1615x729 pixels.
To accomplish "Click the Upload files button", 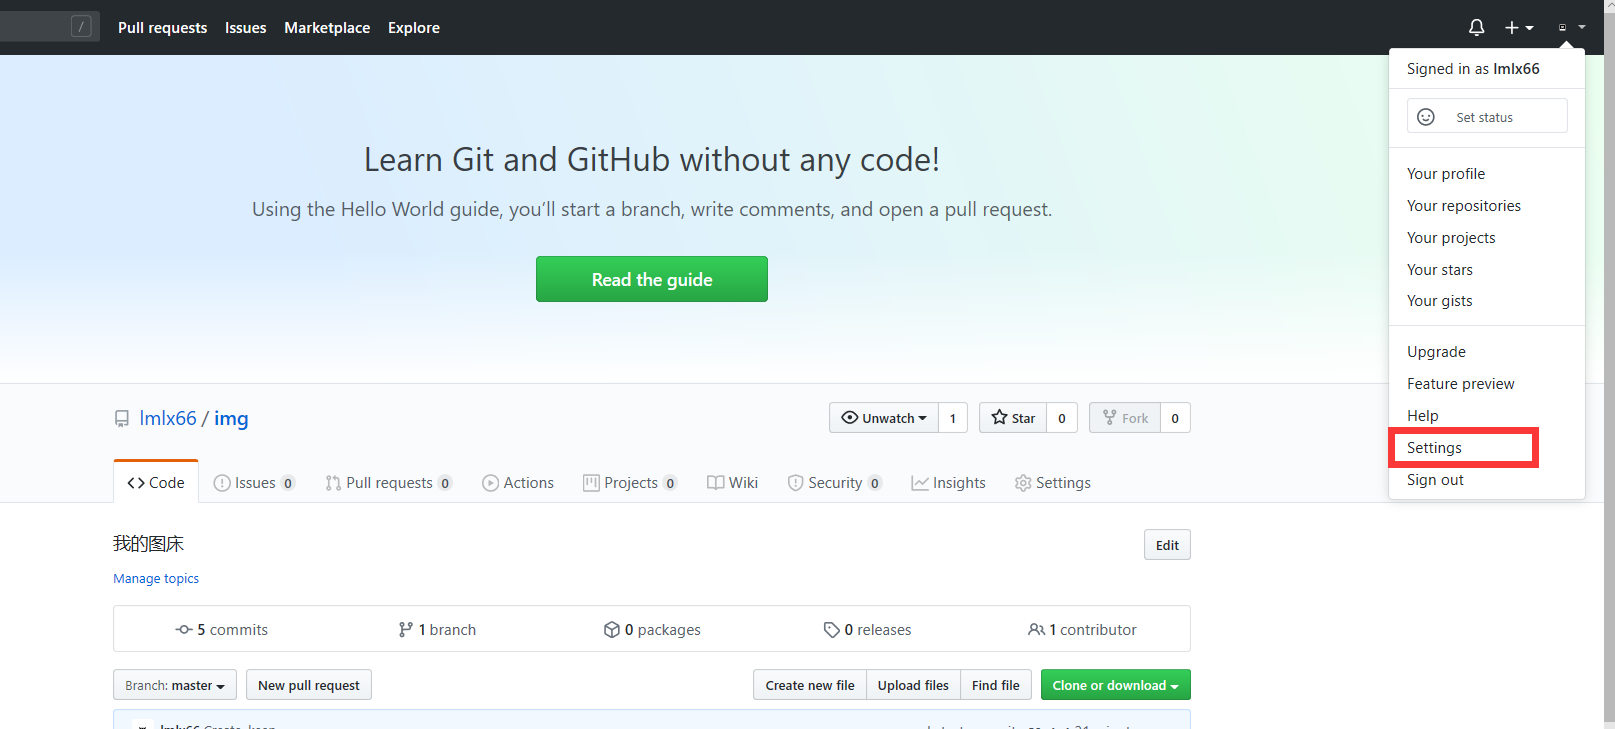I will tap(913, 685).
